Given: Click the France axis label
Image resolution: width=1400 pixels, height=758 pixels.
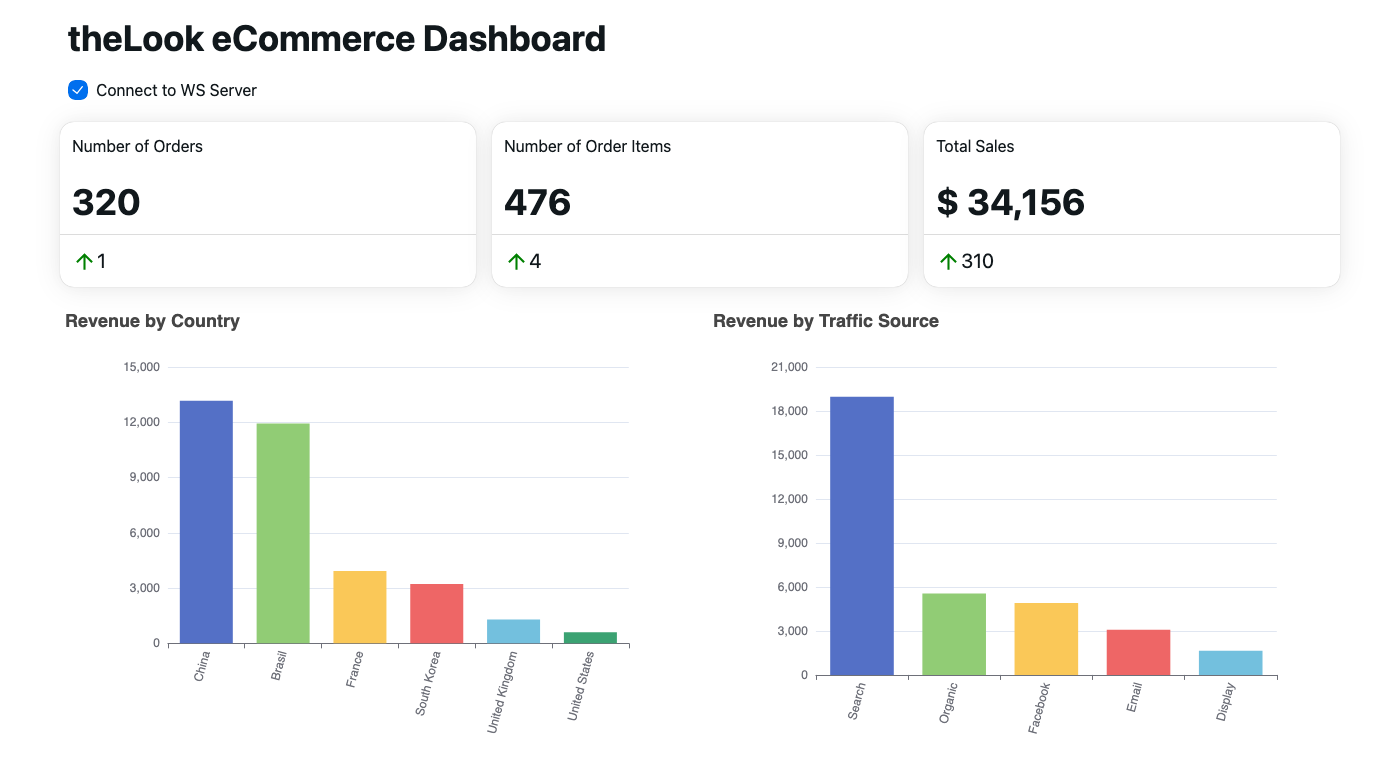Looking at the screenshot, I should coord(354,670).
